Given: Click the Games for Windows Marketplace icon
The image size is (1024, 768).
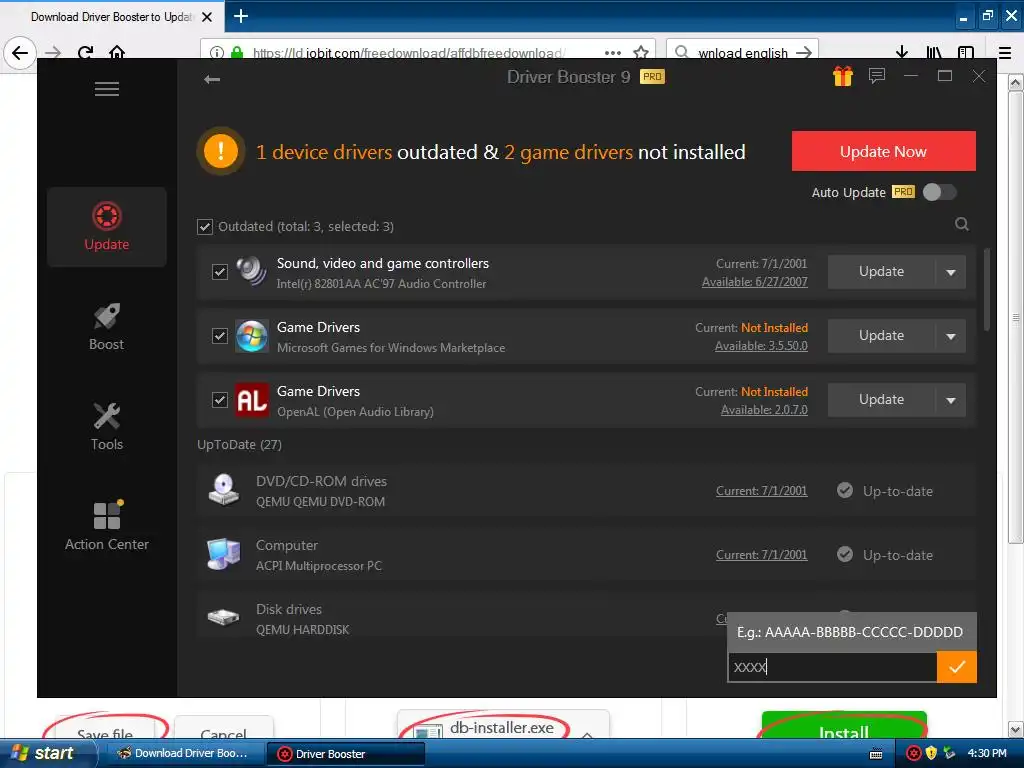Looking at the screenshot, I should click(x=251, y=336).
